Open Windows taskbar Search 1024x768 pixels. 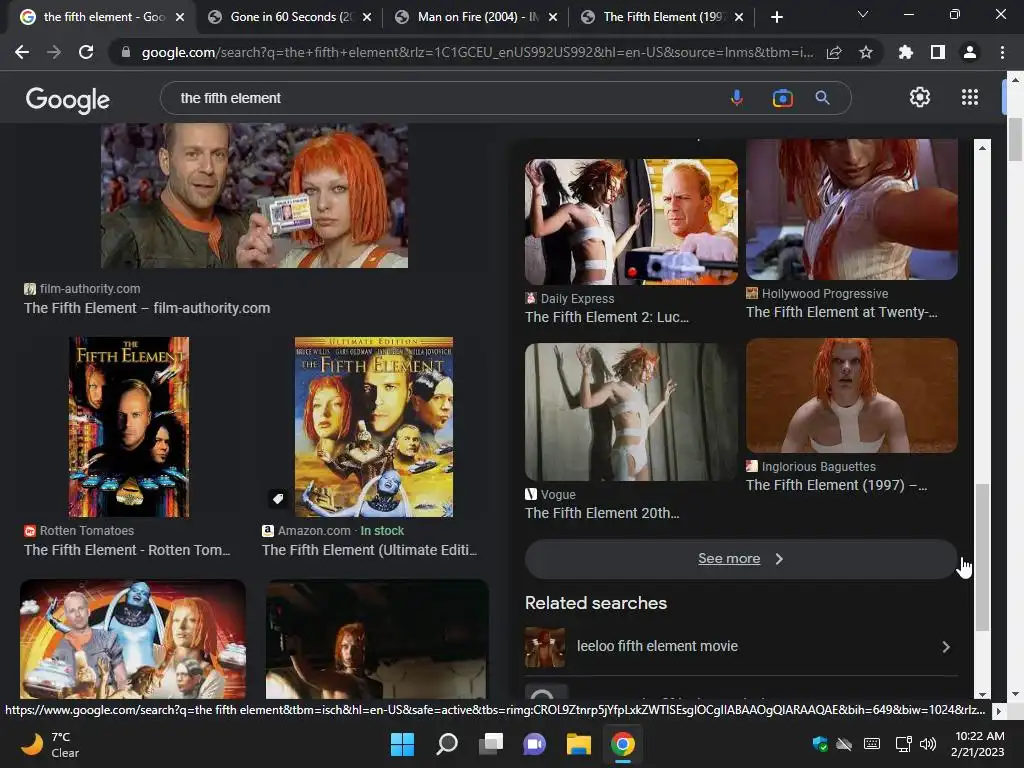[447, 744]
